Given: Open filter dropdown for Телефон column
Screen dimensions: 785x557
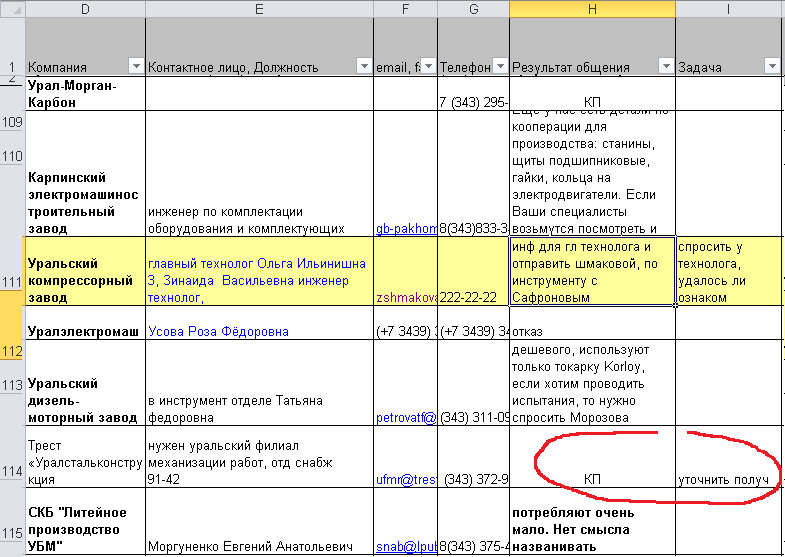Looking at the screenshot, I should tap(500, 66).
